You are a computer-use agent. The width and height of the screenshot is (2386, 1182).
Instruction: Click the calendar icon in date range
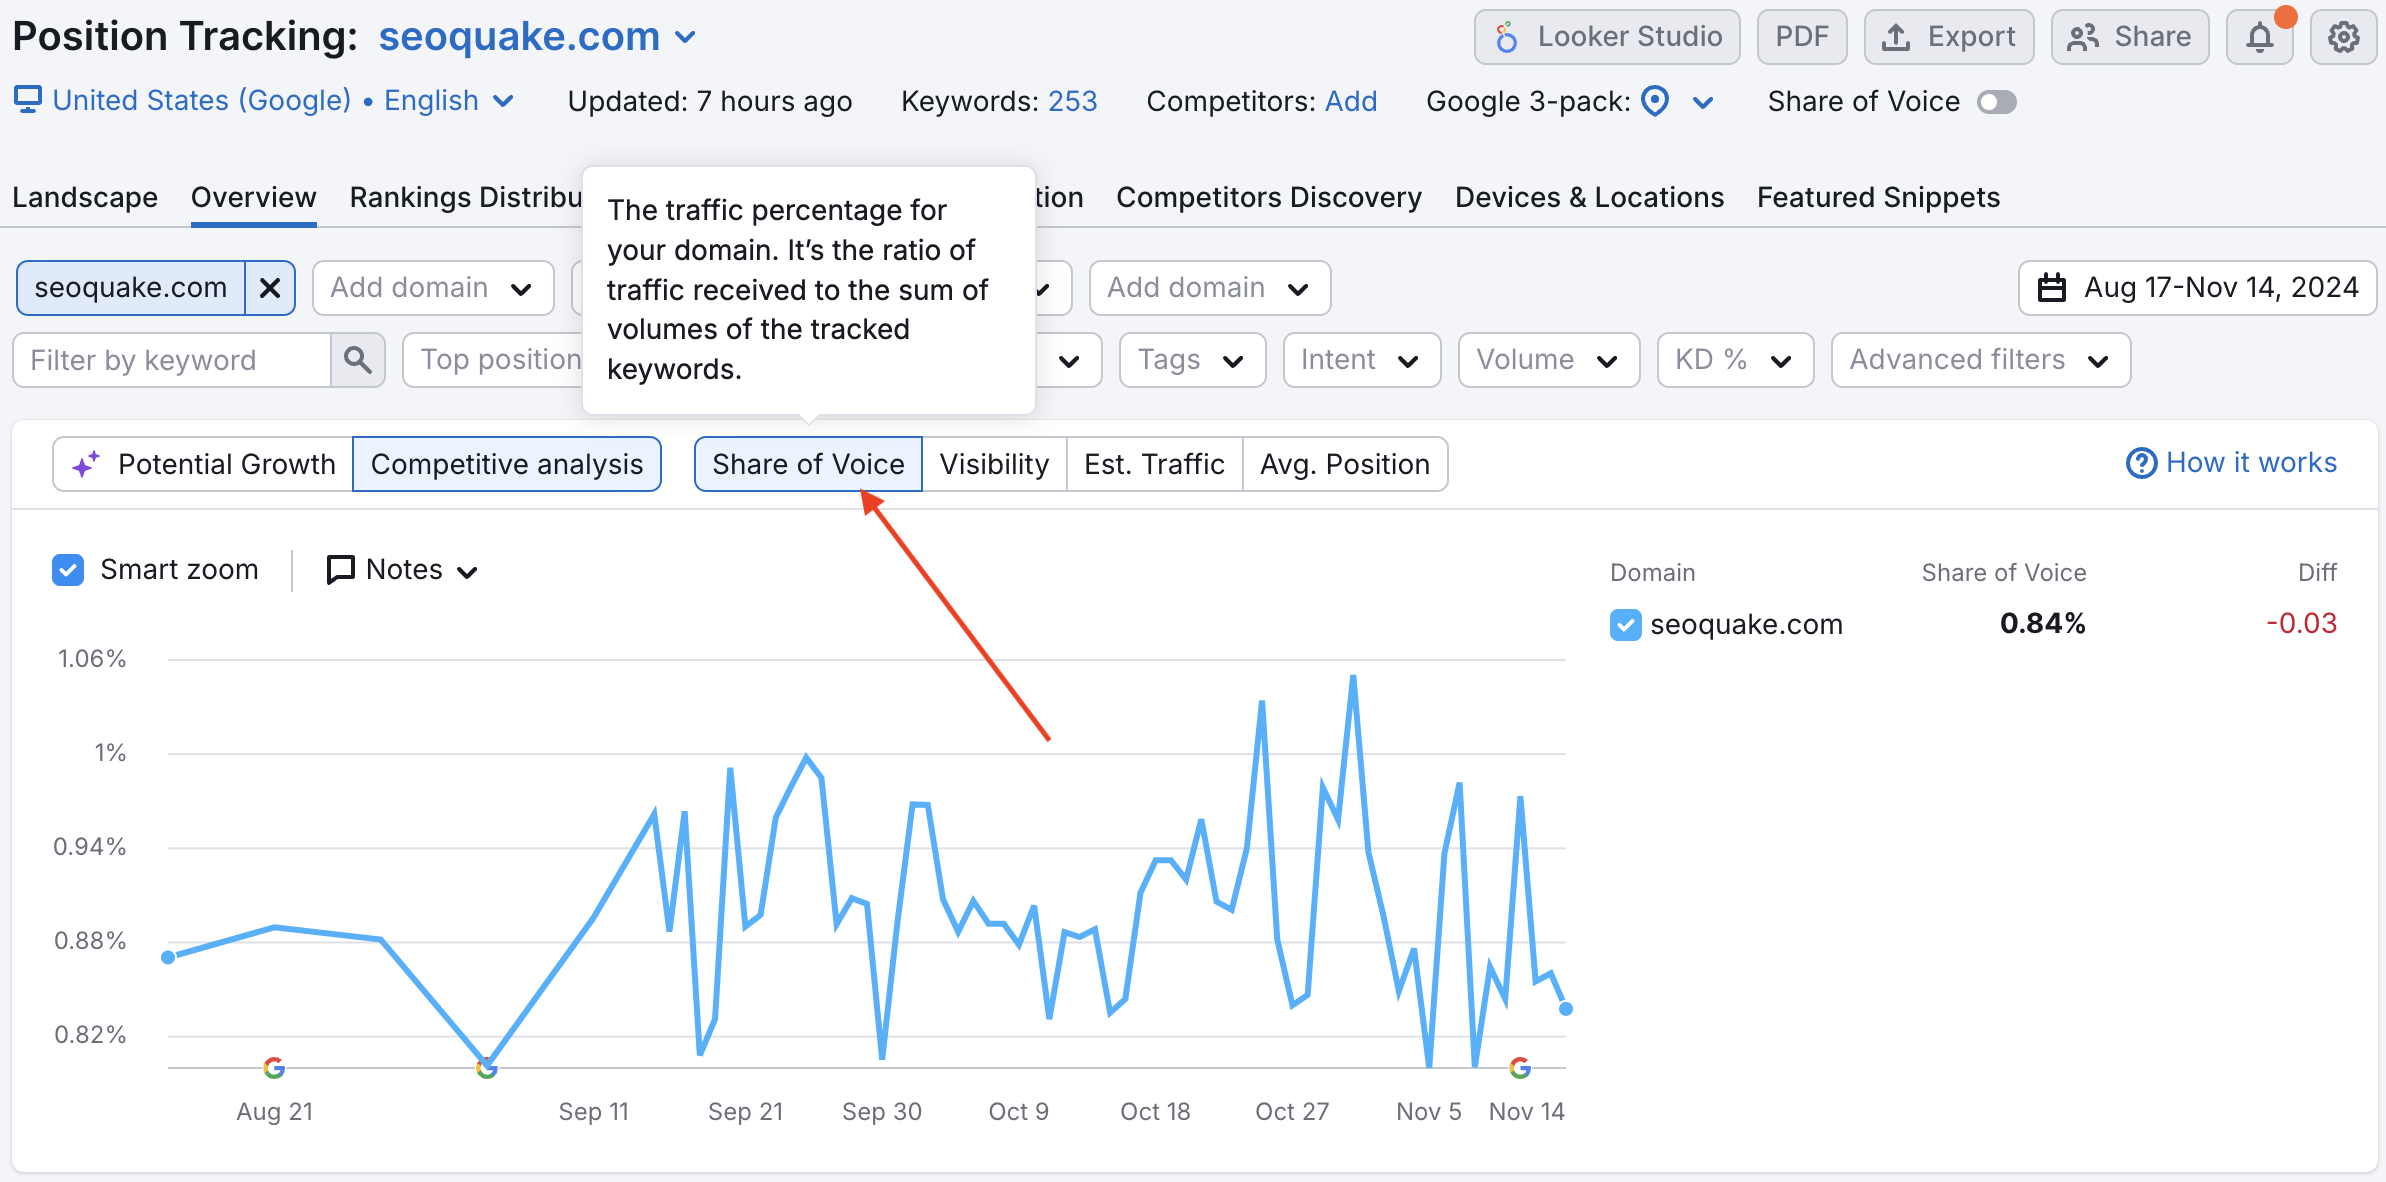coord(2052,288)
